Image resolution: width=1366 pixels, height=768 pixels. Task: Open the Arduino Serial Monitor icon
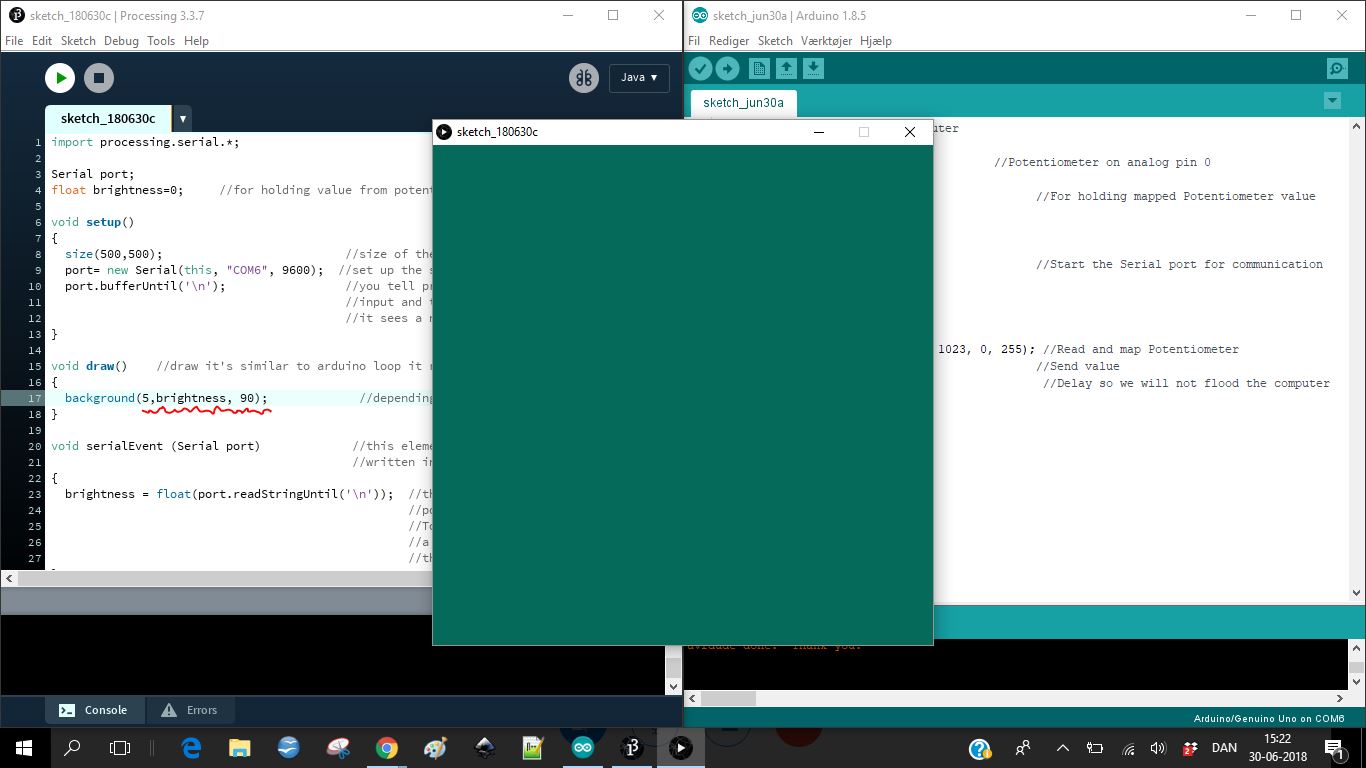pos(1337,68)
